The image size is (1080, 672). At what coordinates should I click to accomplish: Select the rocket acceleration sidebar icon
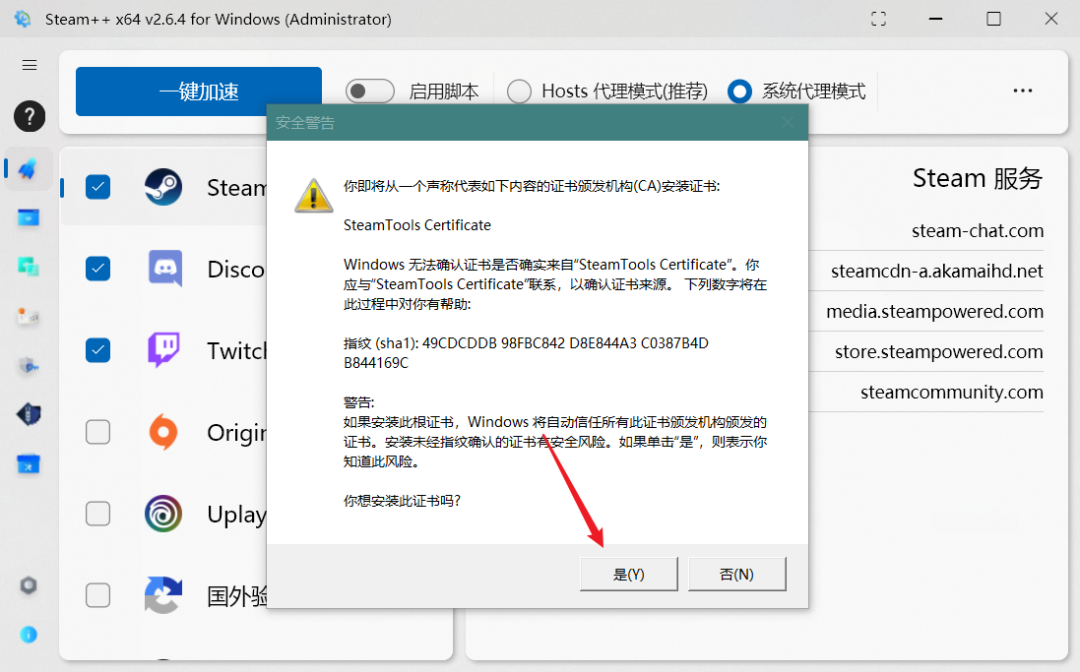pyautogui.click(x=28, y=169)
